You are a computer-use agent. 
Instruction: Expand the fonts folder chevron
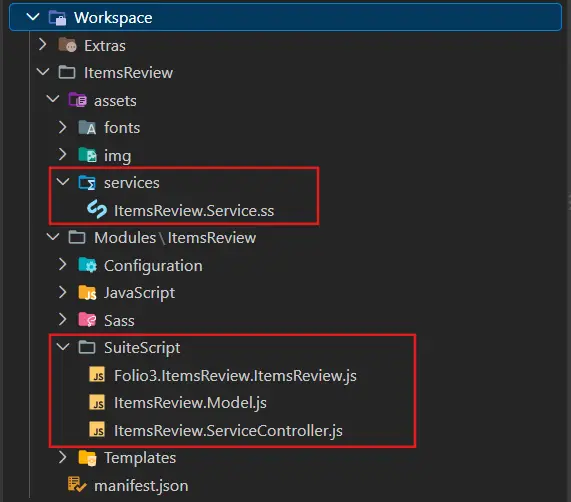click(x=63, y=127)
